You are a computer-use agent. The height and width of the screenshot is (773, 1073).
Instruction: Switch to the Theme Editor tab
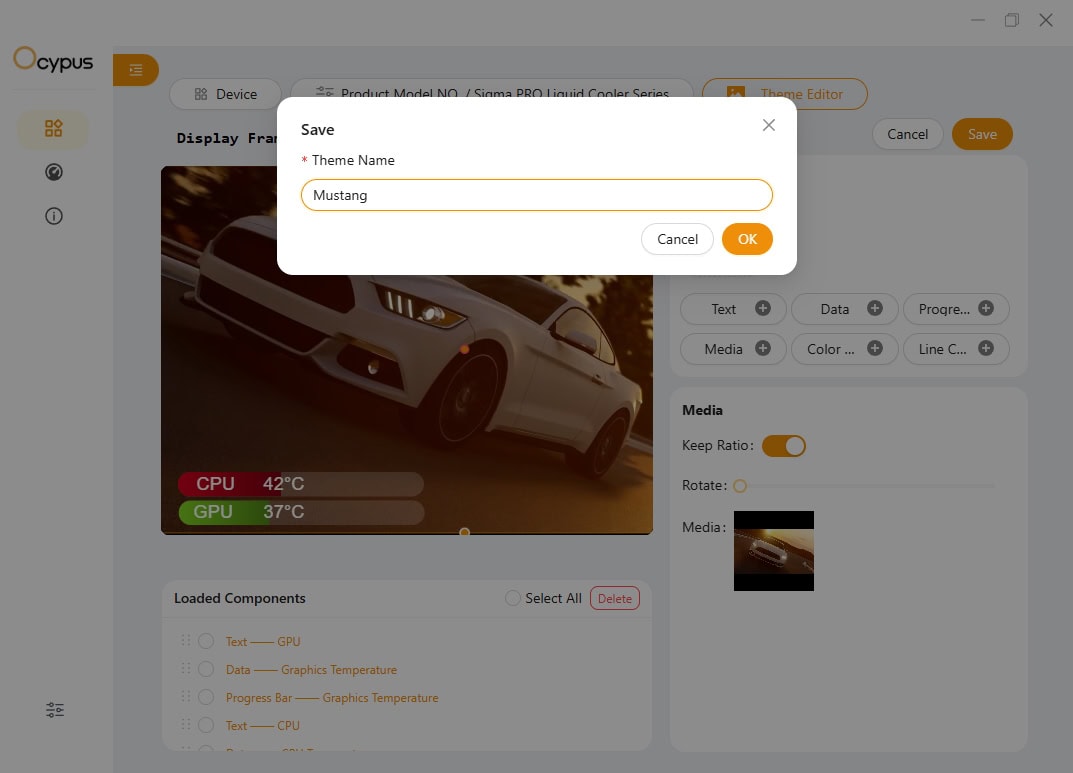tap(785, 94)
